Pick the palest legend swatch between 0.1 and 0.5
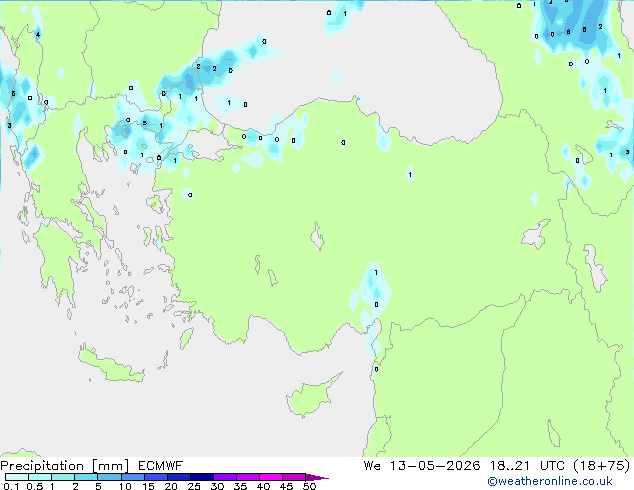The height and width of the screenshot is (490, 634). [17, 477]
